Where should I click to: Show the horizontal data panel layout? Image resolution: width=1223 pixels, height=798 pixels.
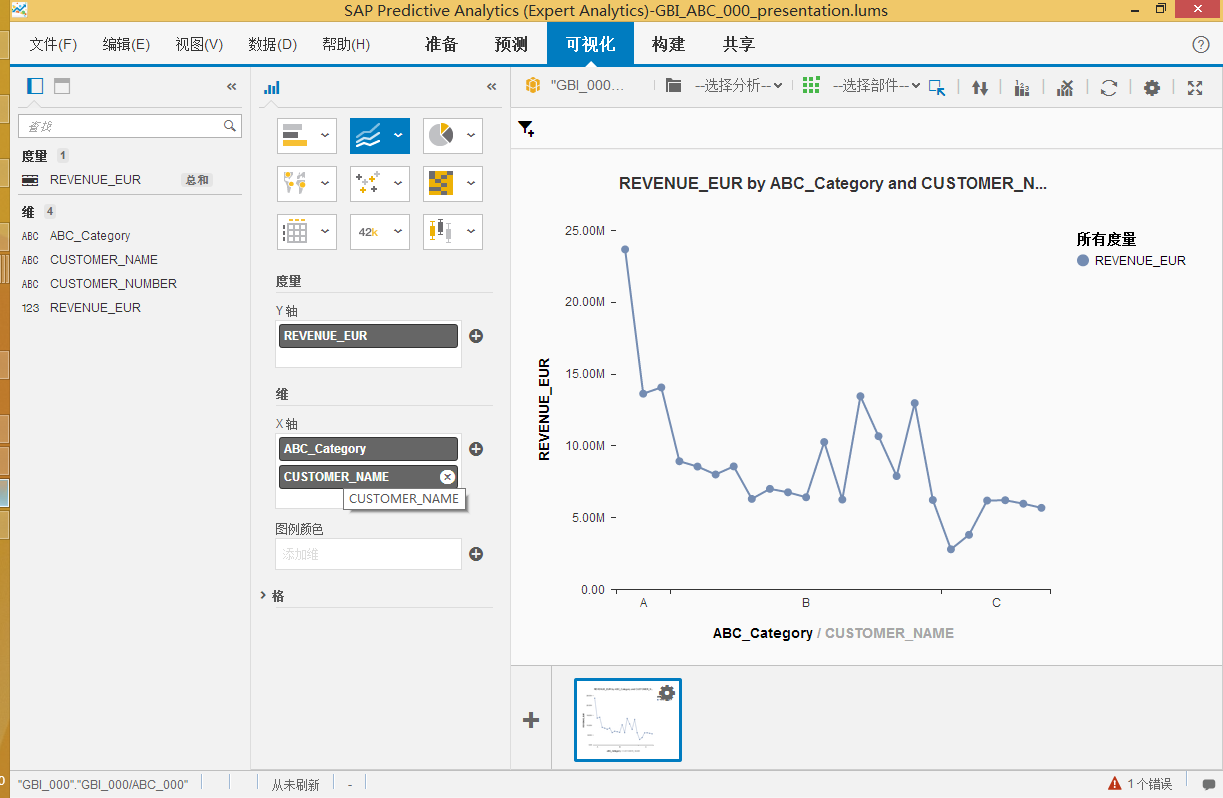[62, 86]
